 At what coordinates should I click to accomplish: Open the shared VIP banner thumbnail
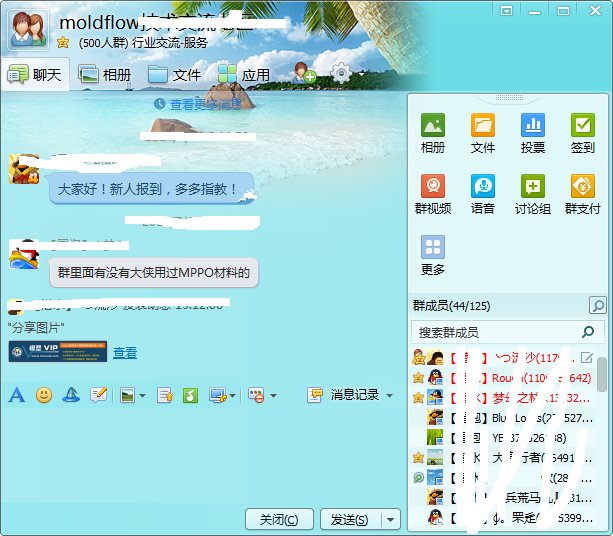tap(58, 351)
